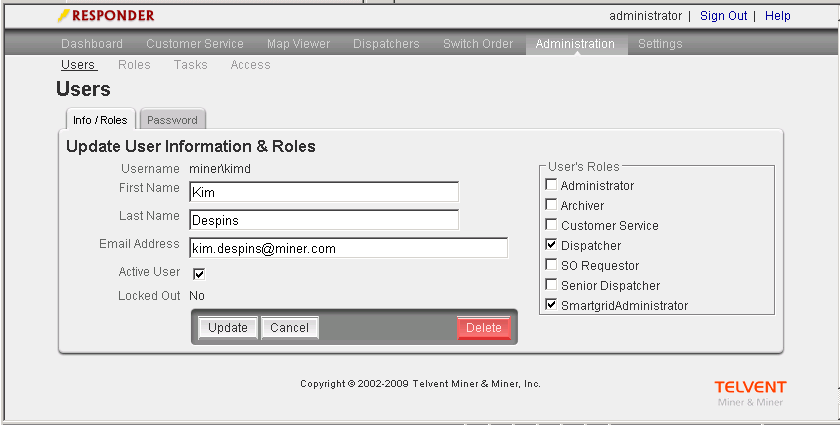
Task: Enable the Senior Dispatcher role
Action: point(551,286)
